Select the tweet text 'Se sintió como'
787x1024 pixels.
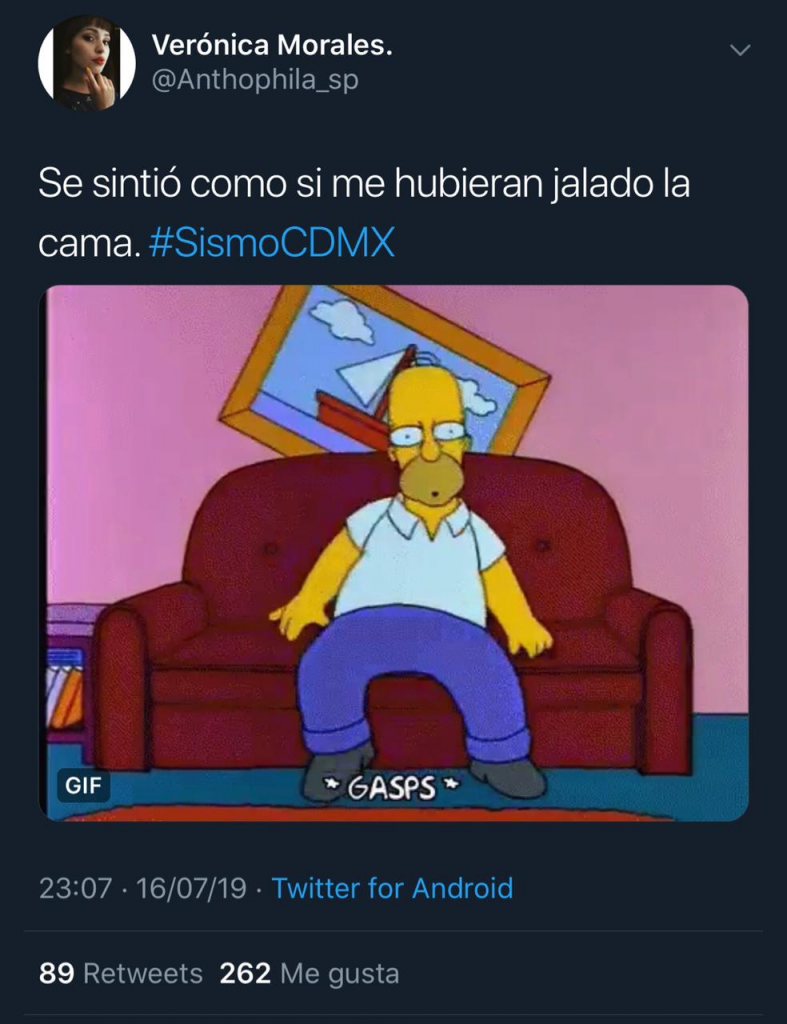point(162,184)
